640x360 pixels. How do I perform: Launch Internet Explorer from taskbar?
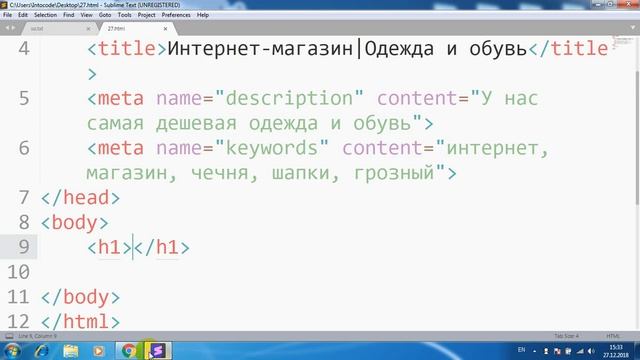42,351
